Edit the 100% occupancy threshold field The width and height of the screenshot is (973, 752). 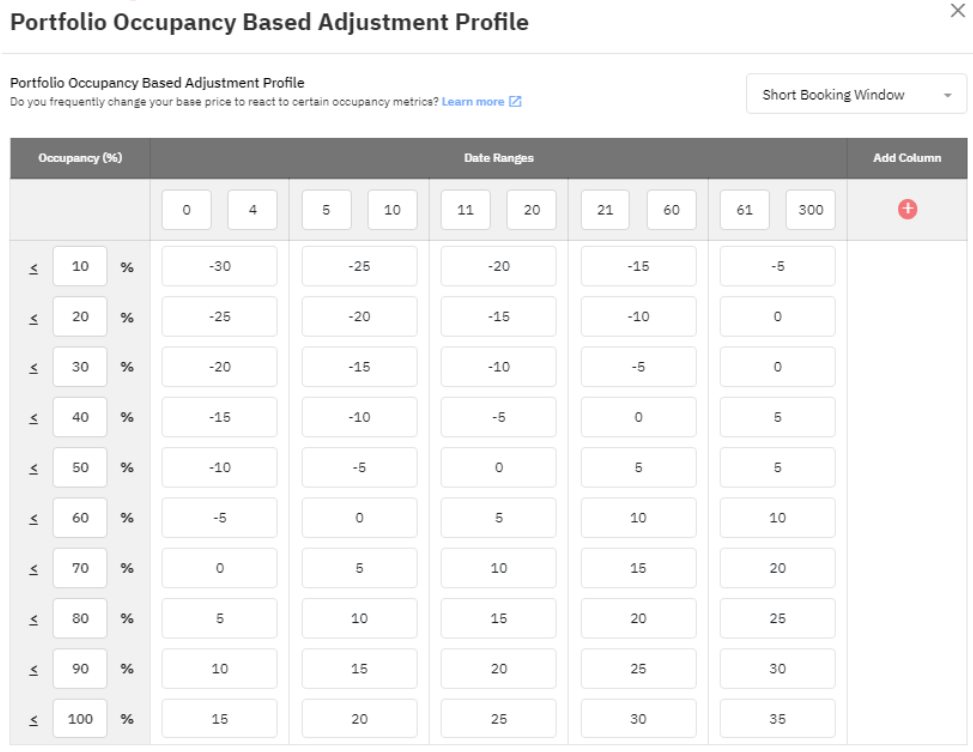(80, 719)
